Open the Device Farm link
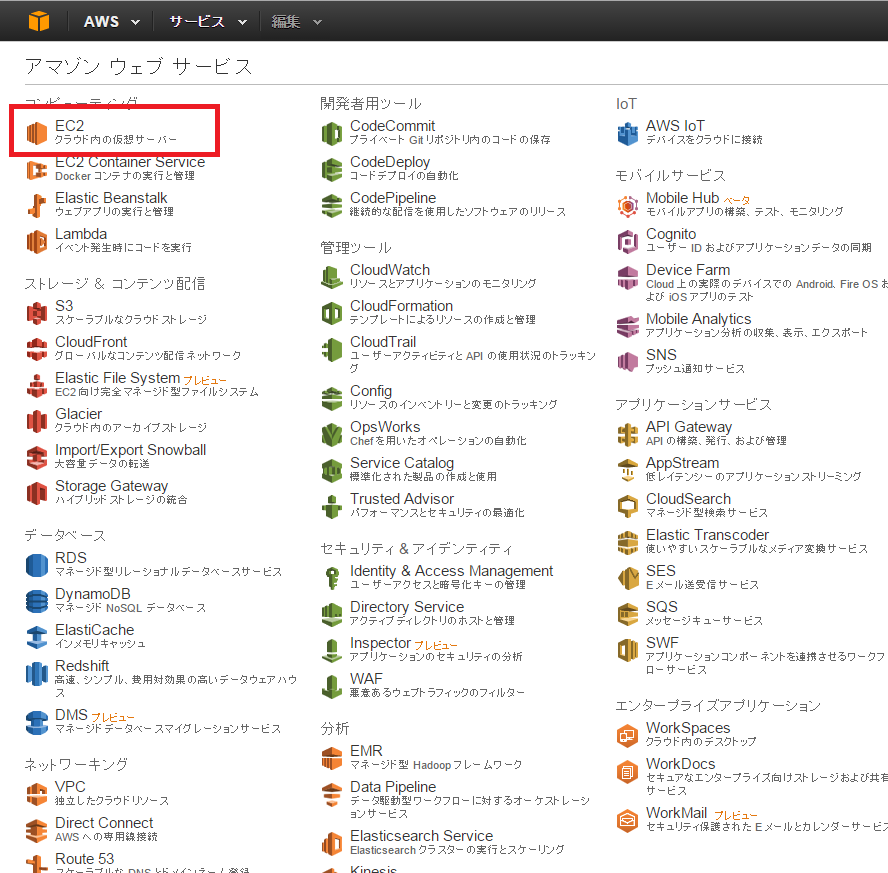 688,269
